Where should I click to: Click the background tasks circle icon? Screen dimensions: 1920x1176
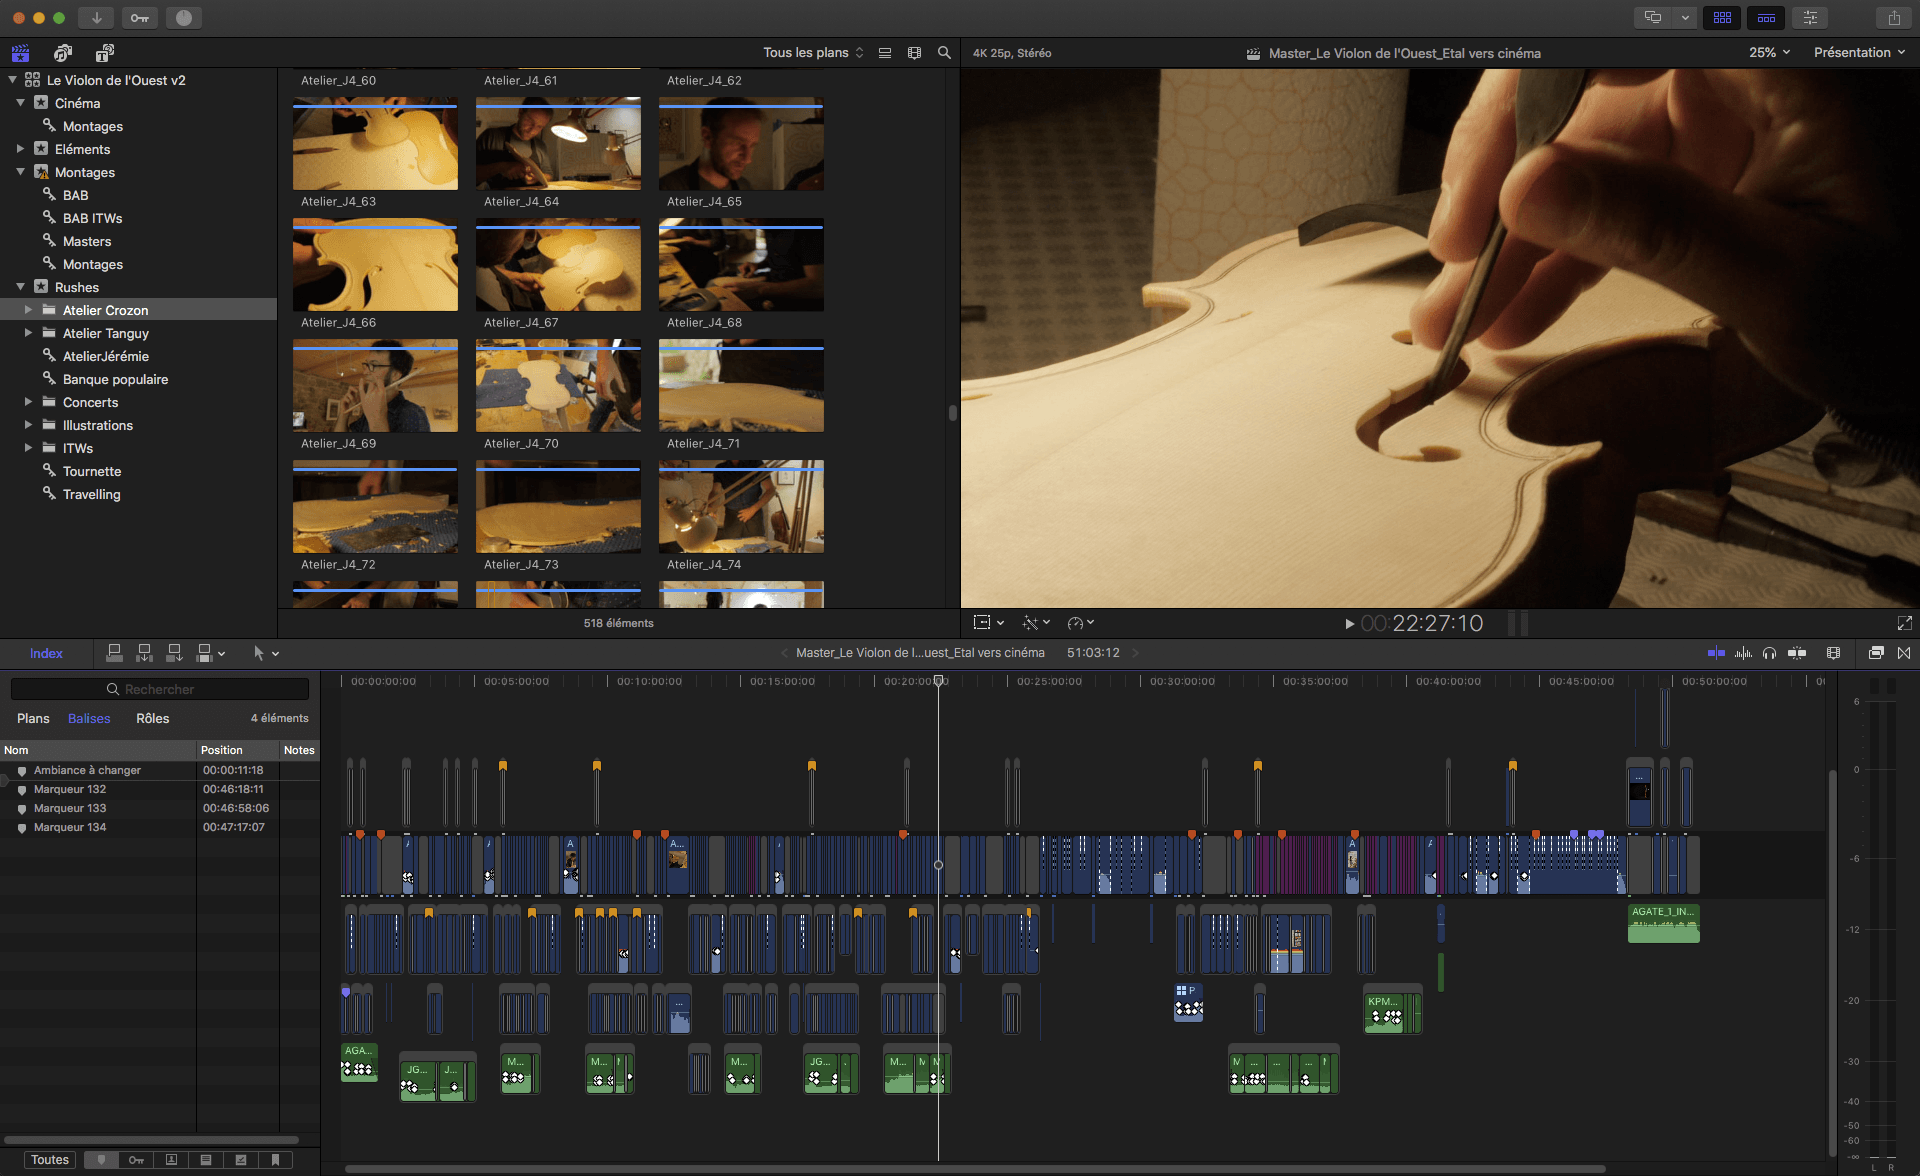184,18
